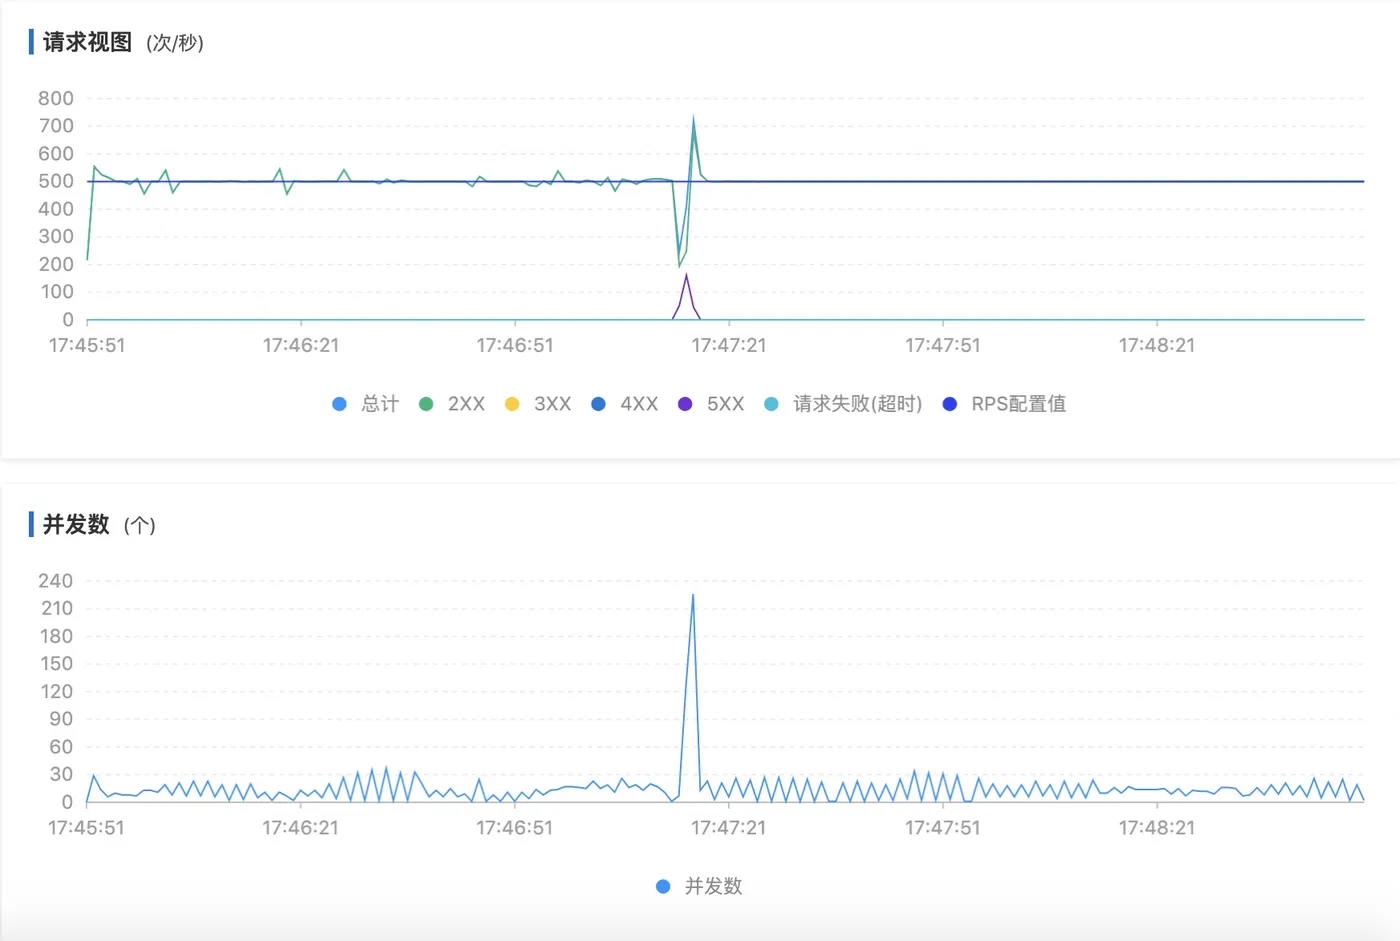The image size is (1400, 941).
Task: Click the 800 y-axis value on request chart
Action: tap(56, 98)
